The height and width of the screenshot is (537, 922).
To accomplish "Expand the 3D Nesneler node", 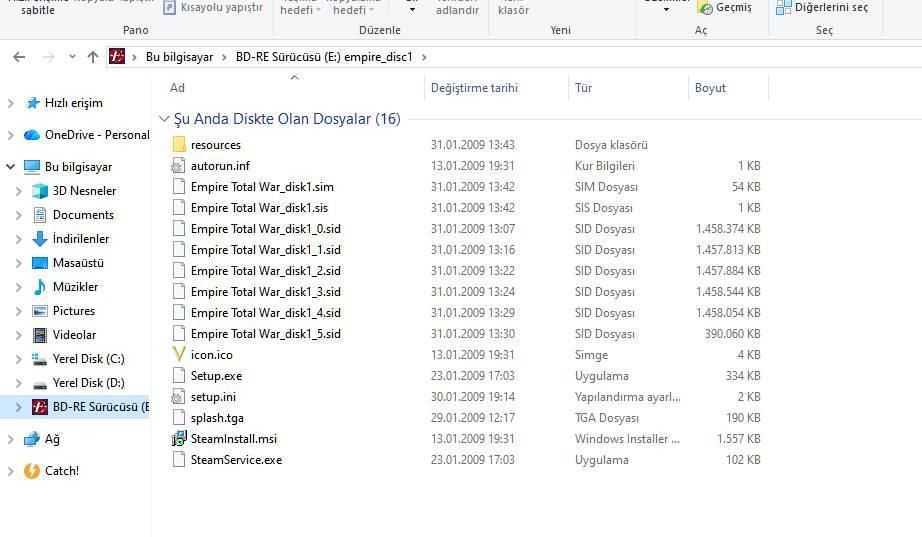I will tap(18, 191).
